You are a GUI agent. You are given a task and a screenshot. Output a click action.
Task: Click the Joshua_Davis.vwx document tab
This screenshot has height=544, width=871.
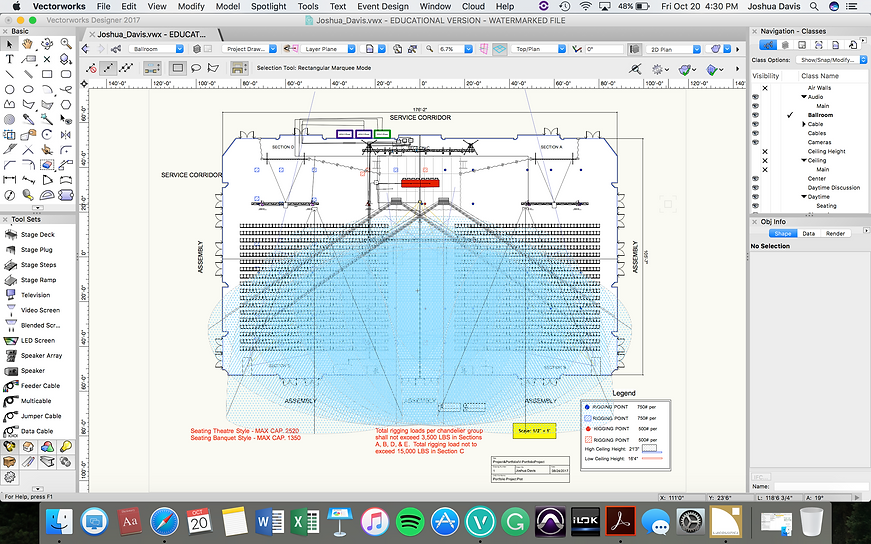tap(151, 33)
